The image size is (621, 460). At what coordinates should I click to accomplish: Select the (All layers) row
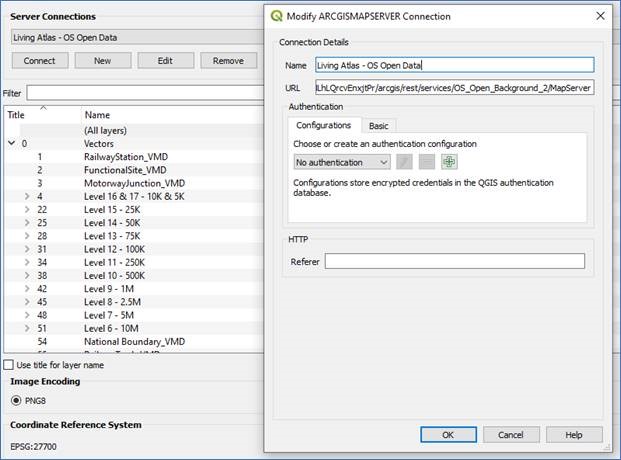pos(105,130)
